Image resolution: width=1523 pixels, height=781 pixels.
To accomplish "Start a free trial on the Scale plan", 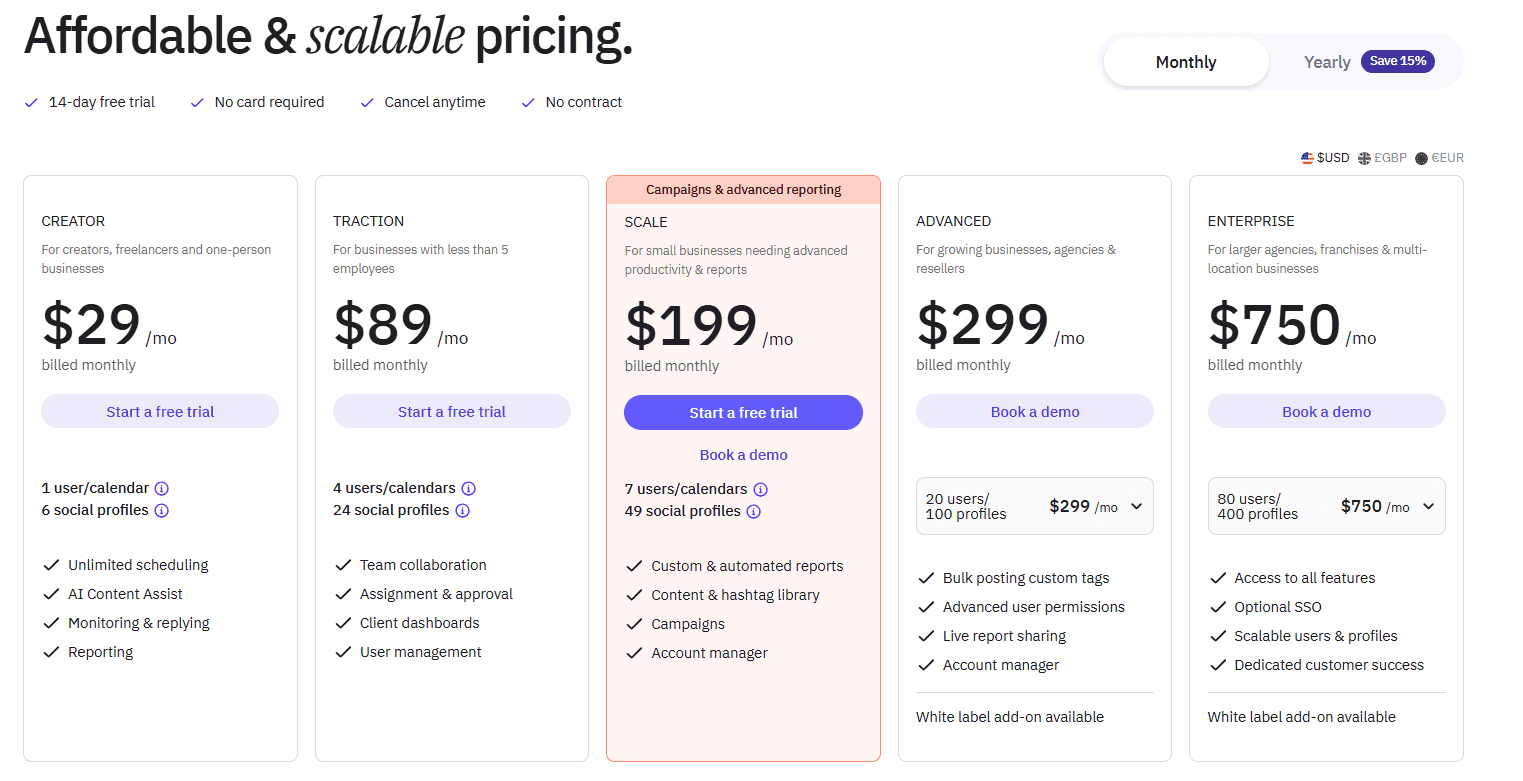I will [x=743, y=412].
